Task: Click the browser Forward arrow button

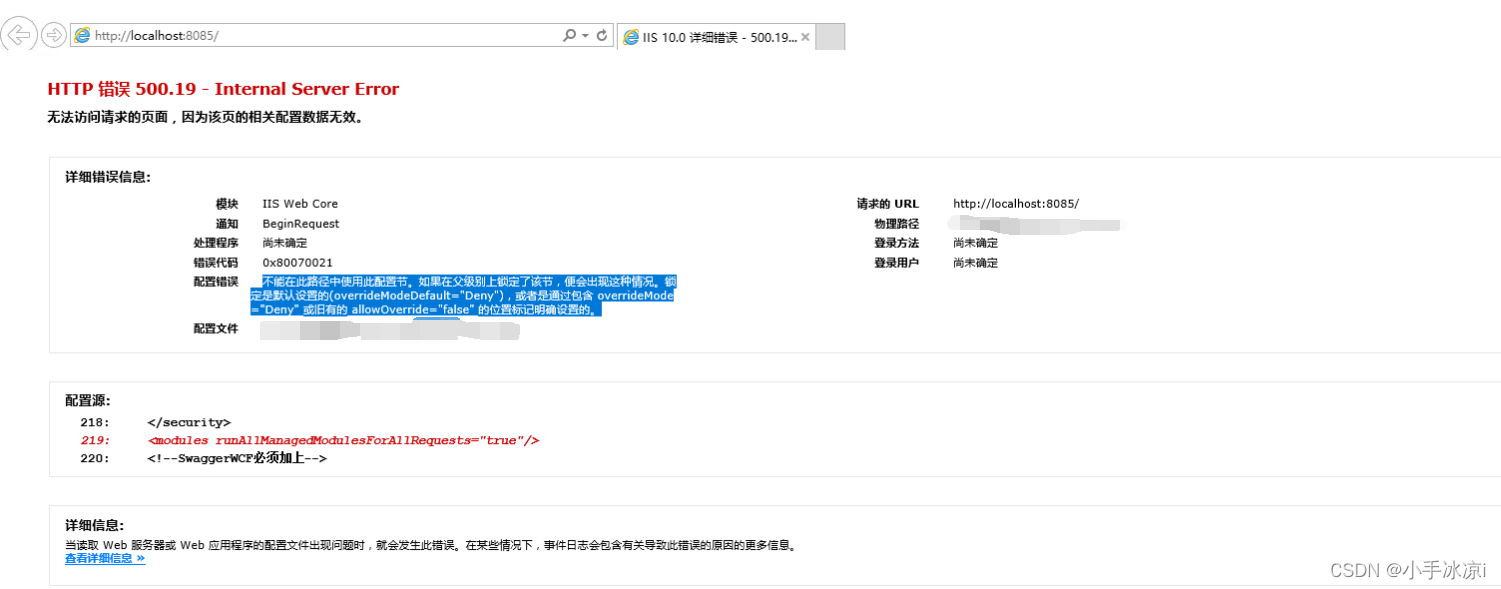Action: [x=53, y=35]
